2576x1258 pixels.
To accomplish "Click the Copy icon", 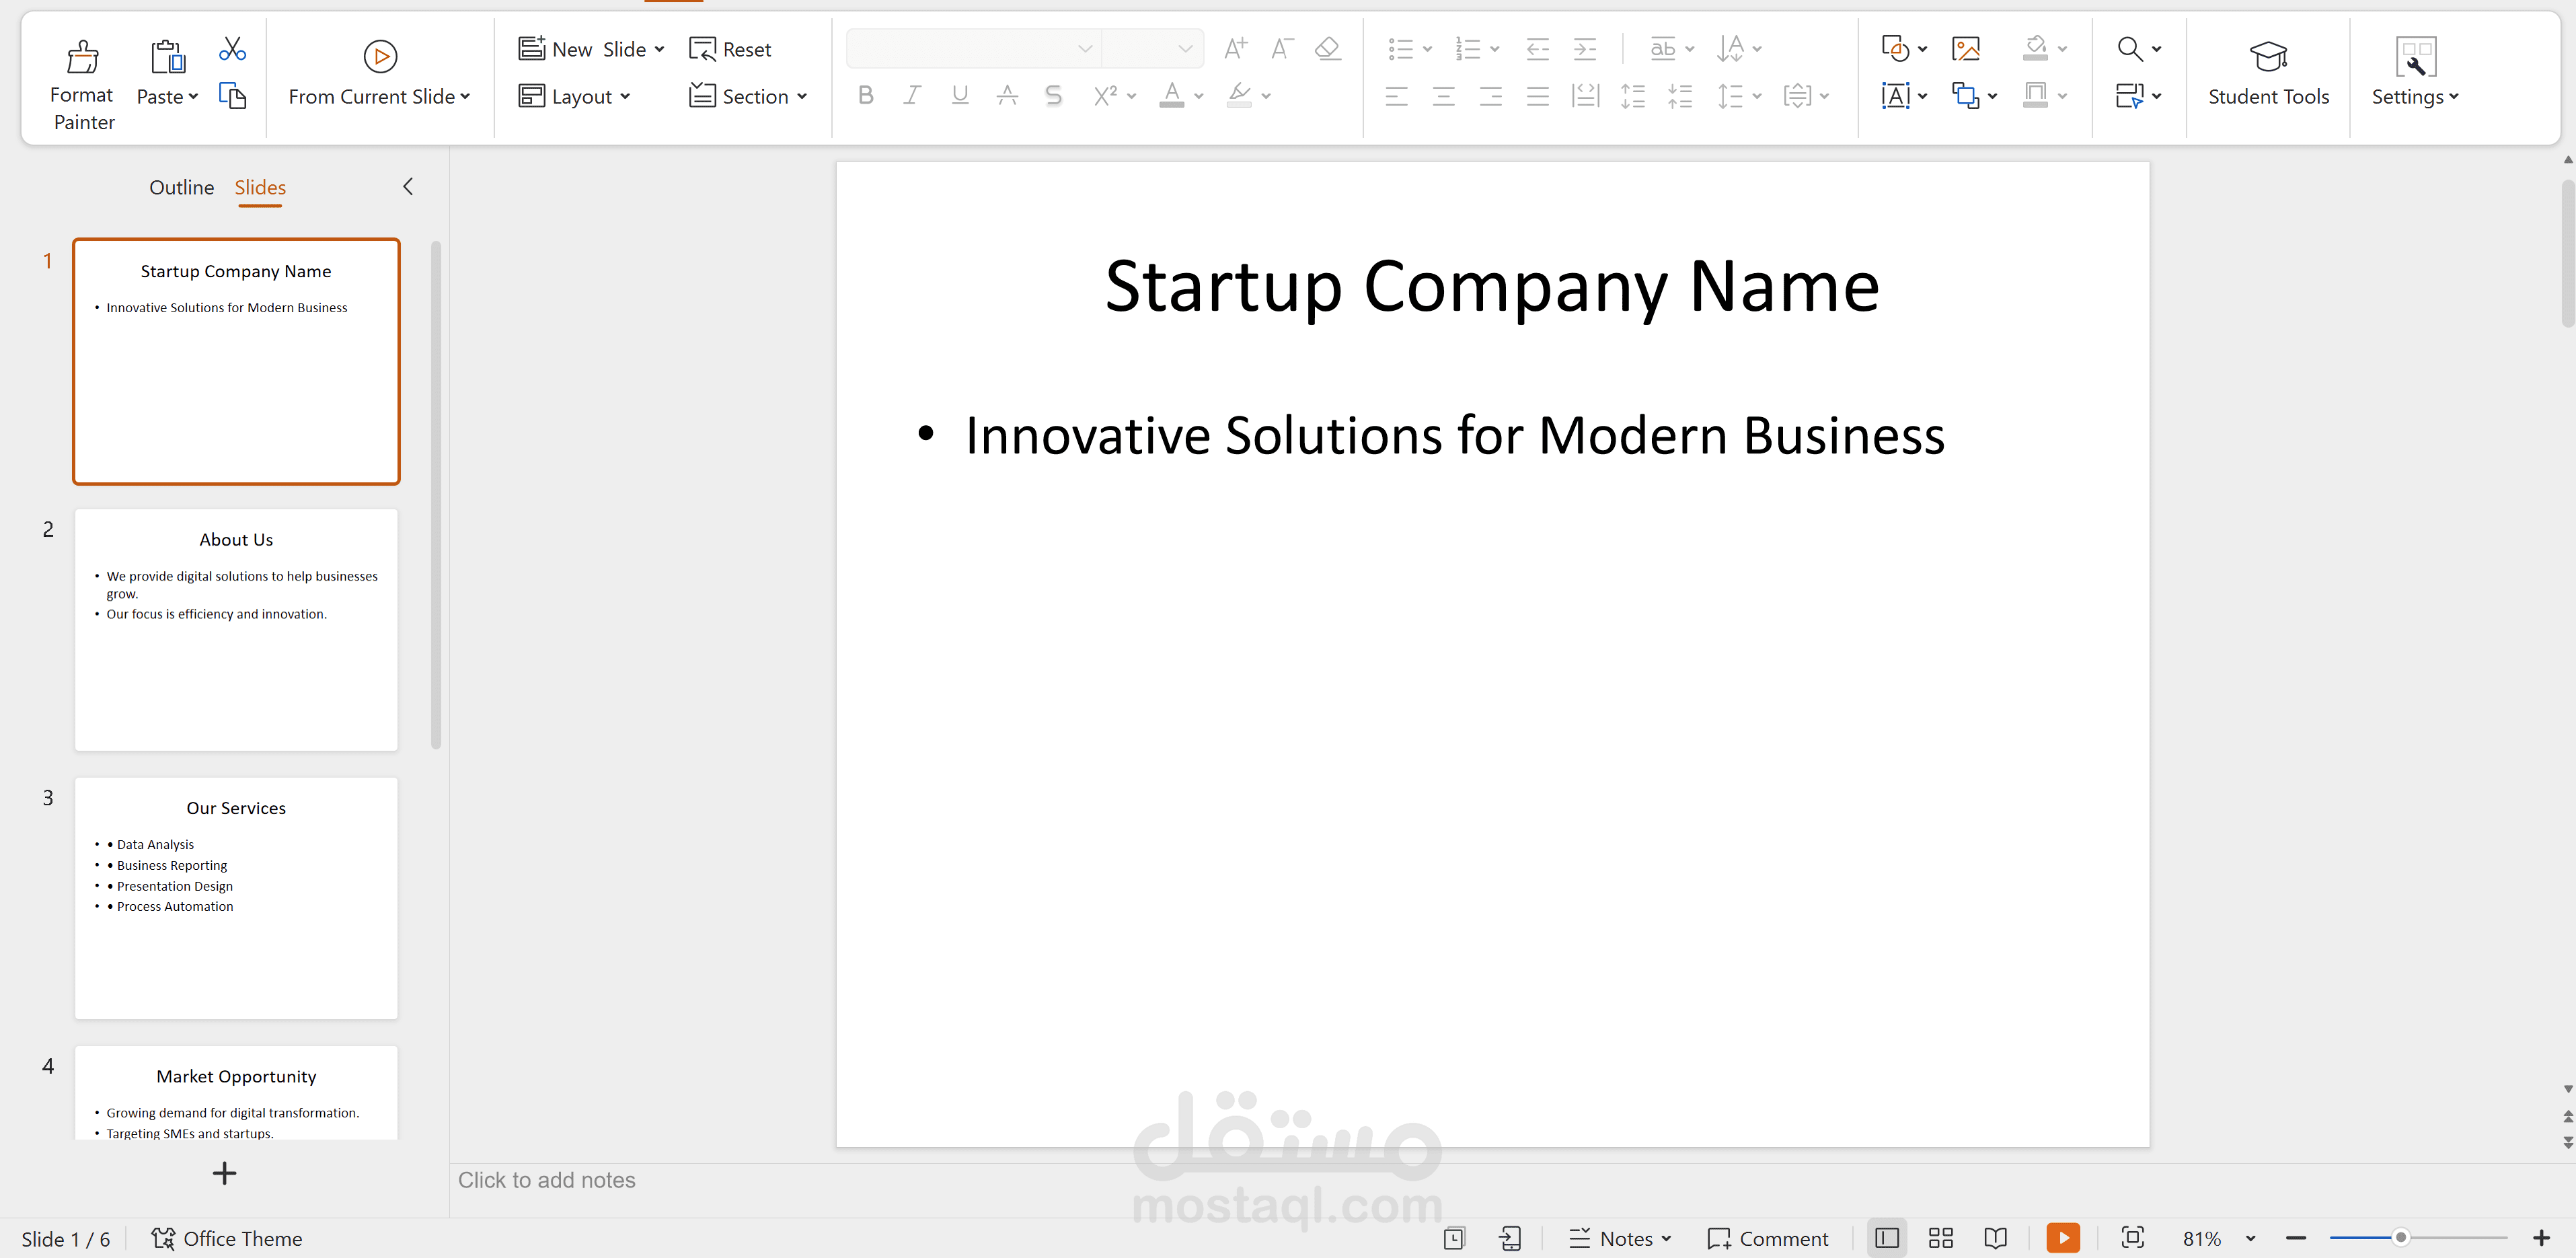I will pos(232,96).
